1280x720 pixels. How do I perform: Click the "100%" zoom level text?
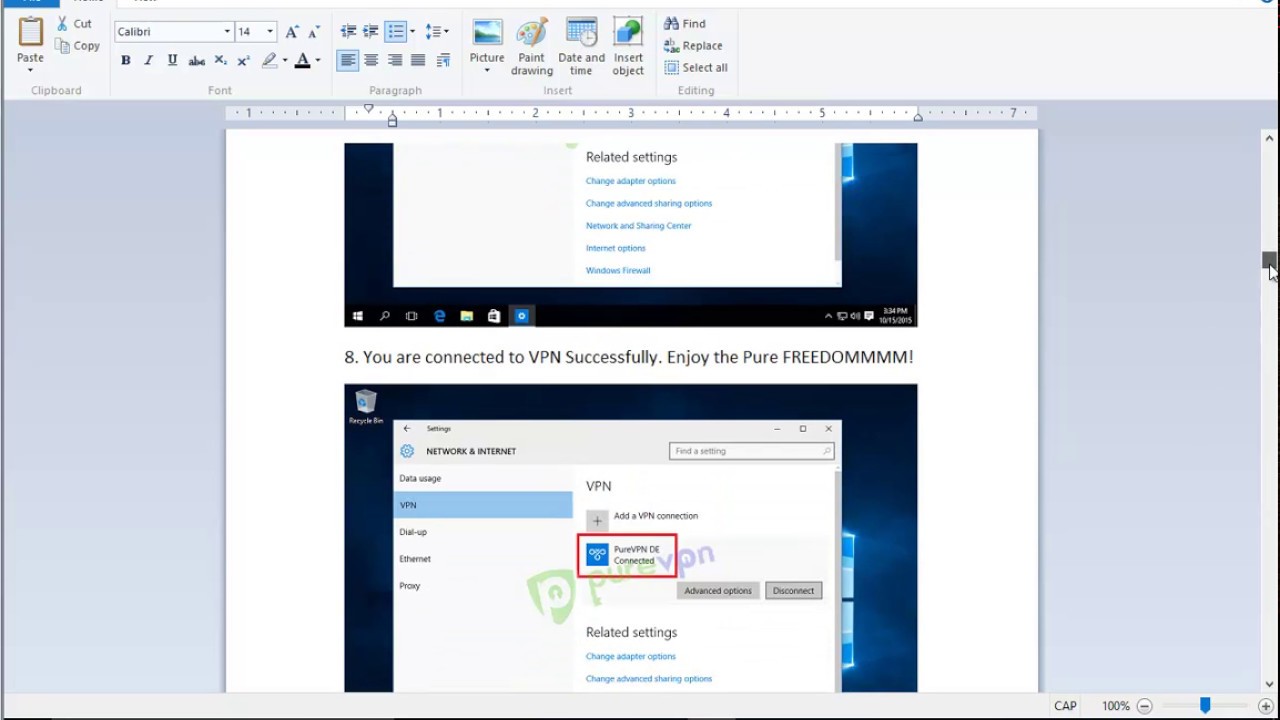pos(1116,706)
